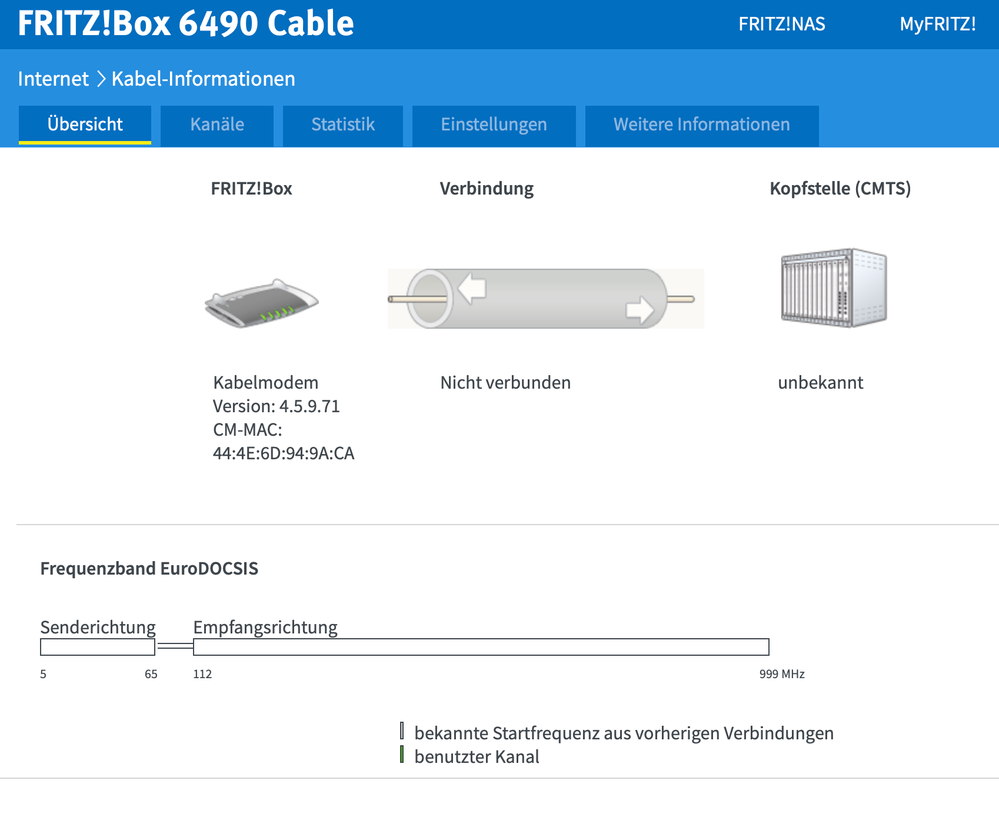Select the Übersicht tab
The image size is (999, 828).
pyautogui.click(x=85, y=124)
